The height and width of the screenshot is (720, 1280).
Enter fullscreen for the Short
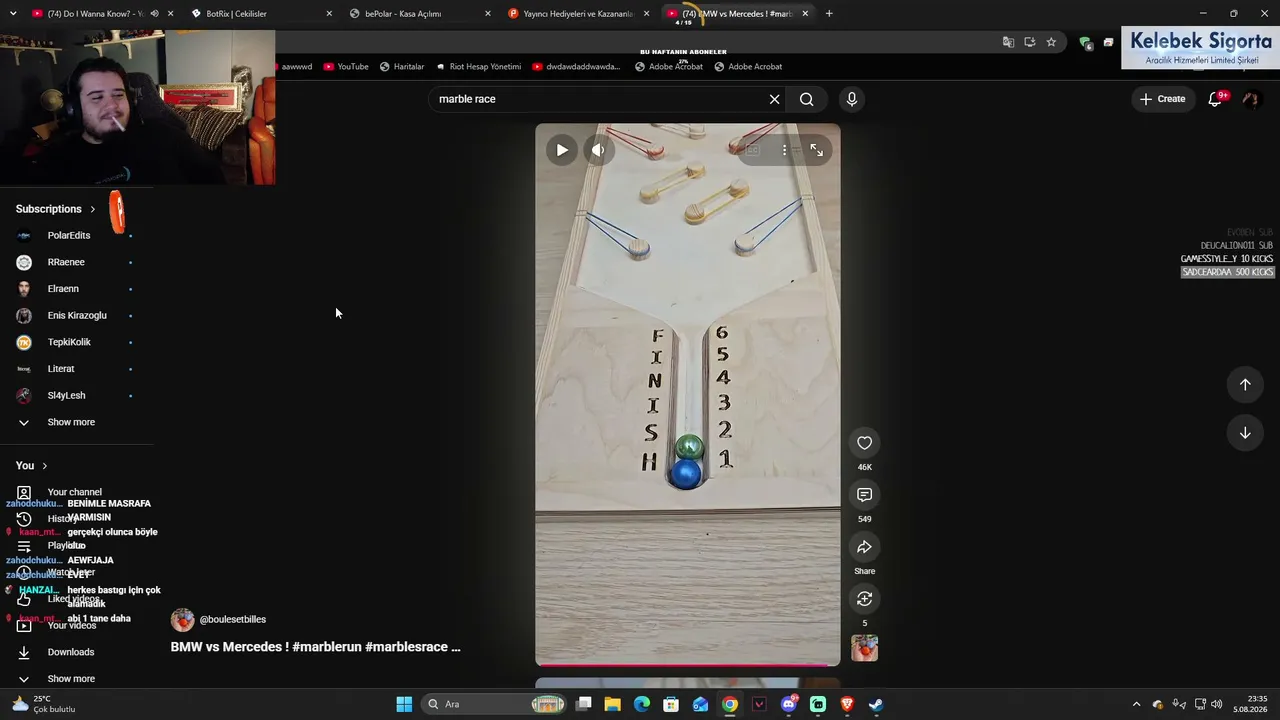[817, 150]
